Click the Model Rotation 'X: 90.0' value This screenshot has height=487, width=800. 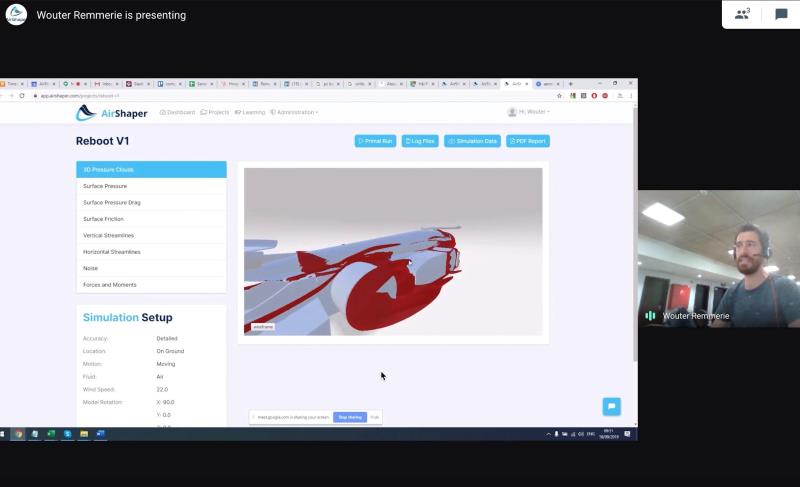tap(165, 402)
